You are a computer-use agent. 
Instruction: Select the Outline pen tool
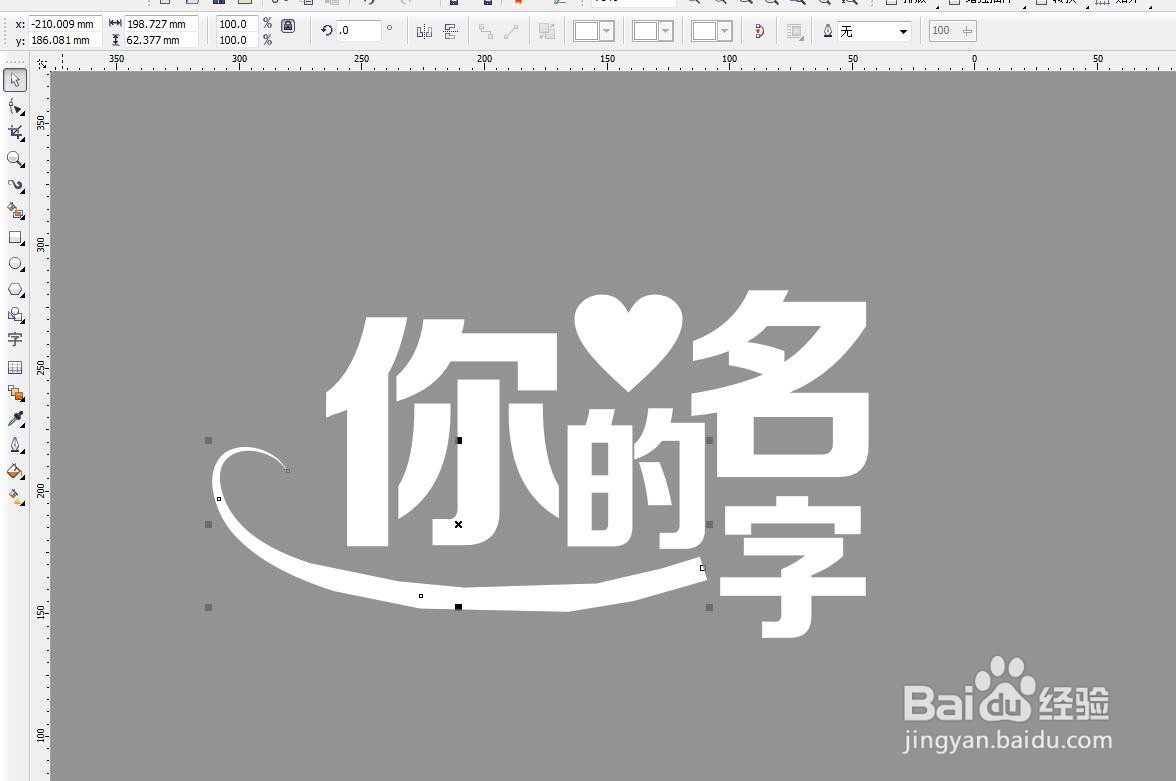click(x=15, y=446)
